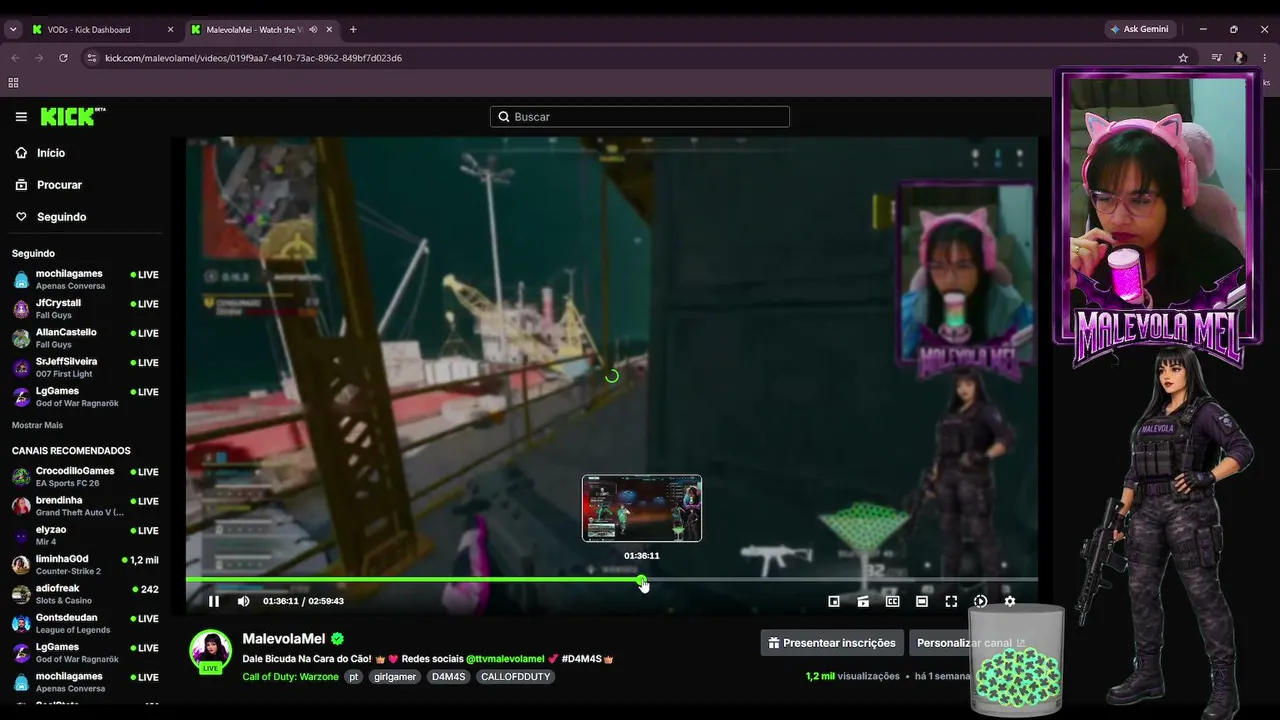Click the Presentear inscrições button

click(x=832, y=643)
